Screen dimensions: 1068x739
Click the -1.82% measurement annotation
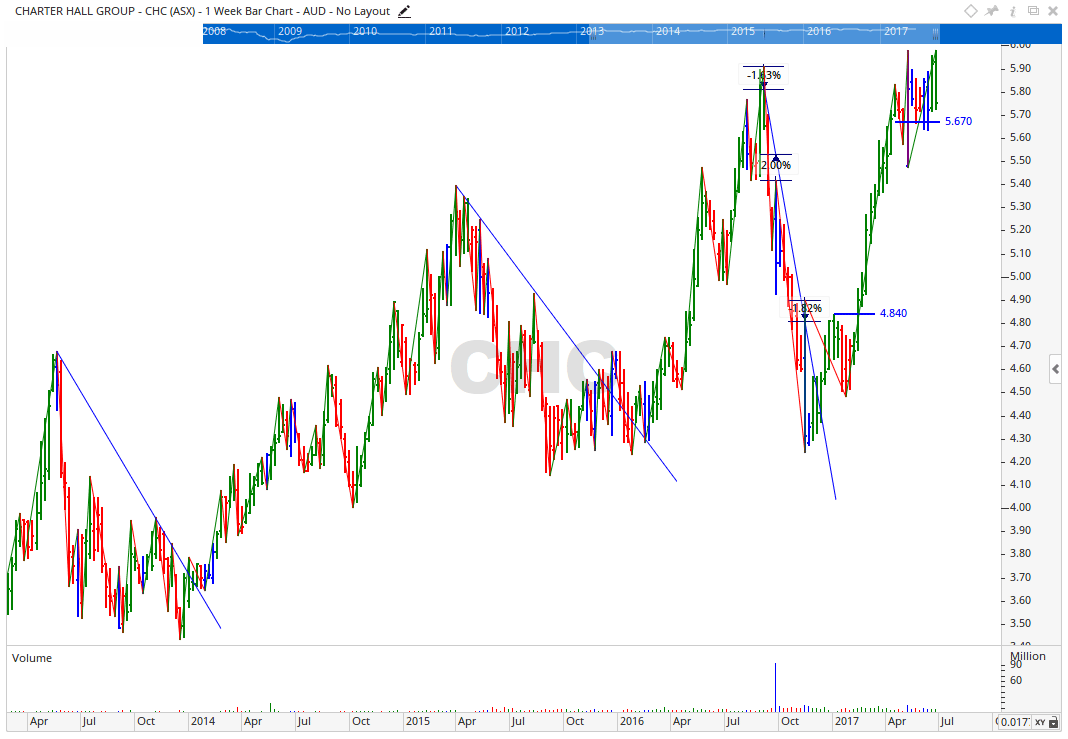(804, 309)
